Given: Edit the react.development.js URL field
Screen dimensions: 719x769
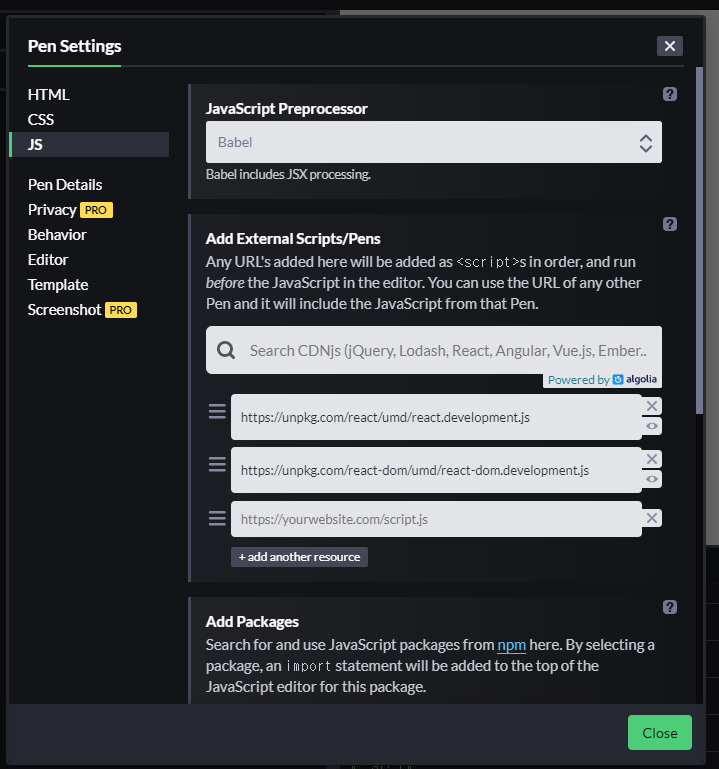Looking at the screenshot, I should (436, 417).
